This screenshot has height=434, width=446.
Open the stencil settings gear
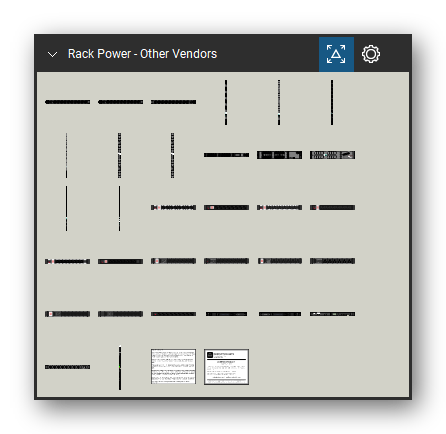click(371, 54)
